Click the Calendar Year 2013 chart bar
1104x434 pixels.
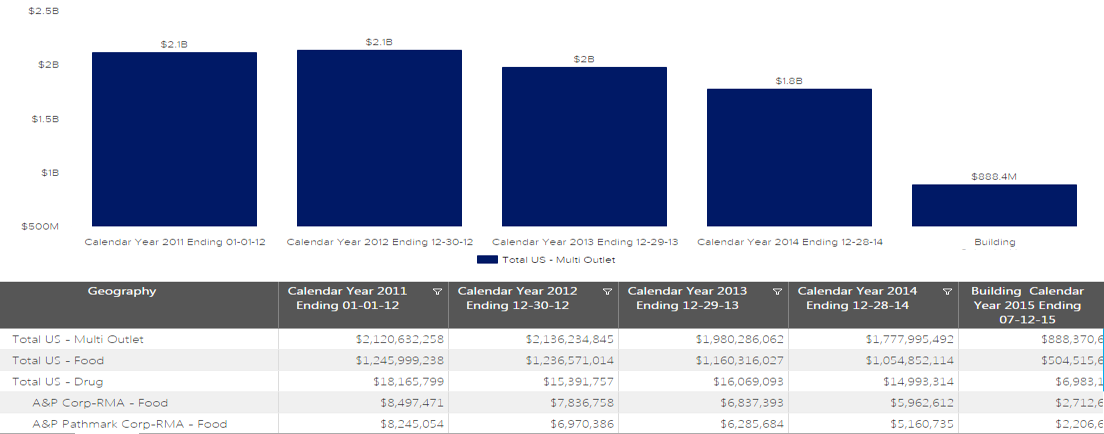[x=584, y=147]
